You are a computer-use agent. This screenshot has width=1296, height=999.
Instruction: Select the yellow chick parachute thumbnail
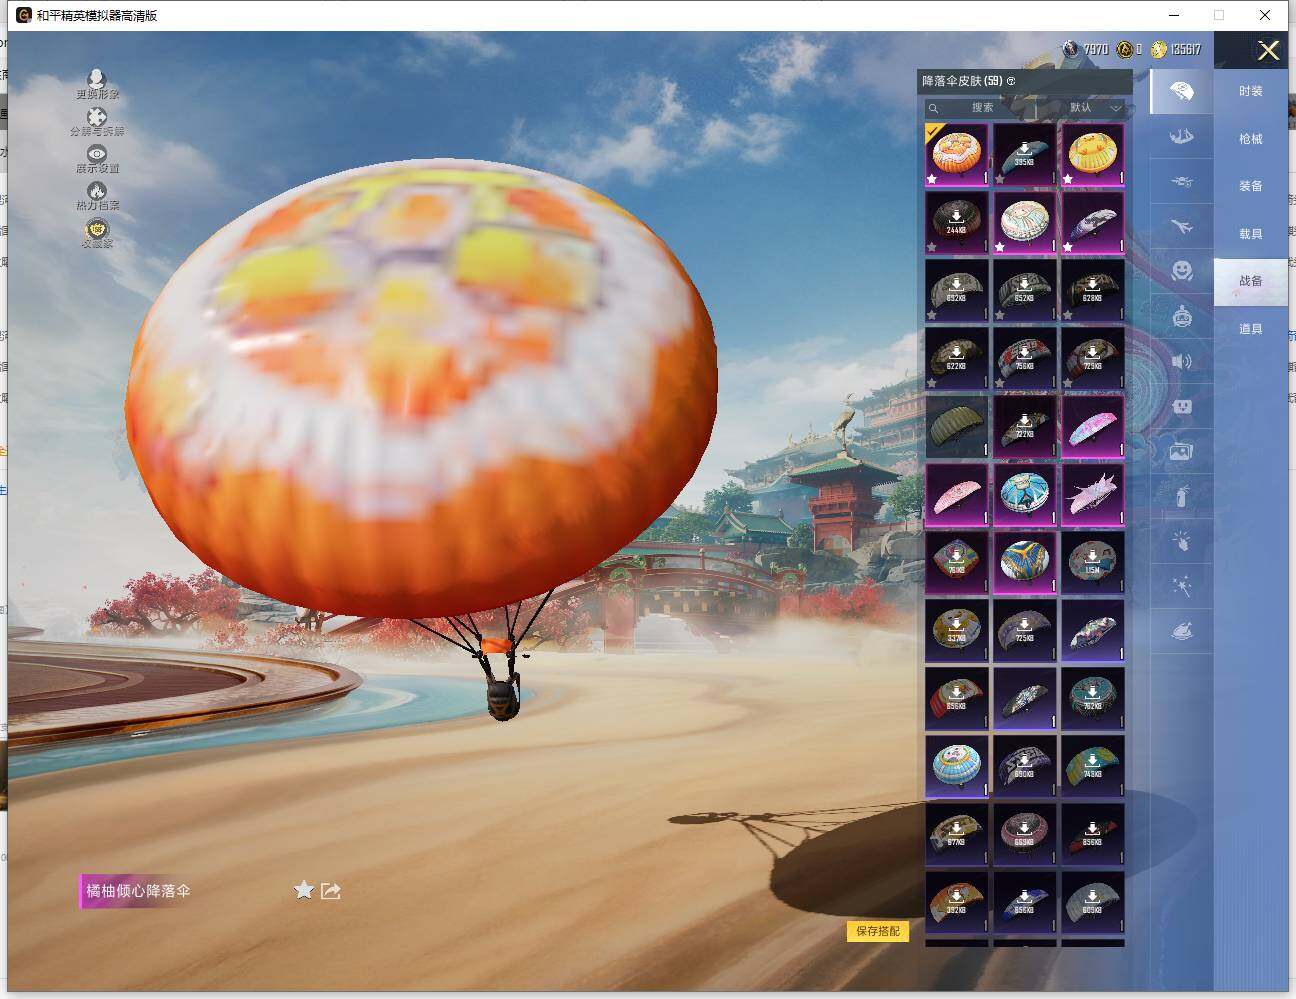click(x=1093, y=155)
